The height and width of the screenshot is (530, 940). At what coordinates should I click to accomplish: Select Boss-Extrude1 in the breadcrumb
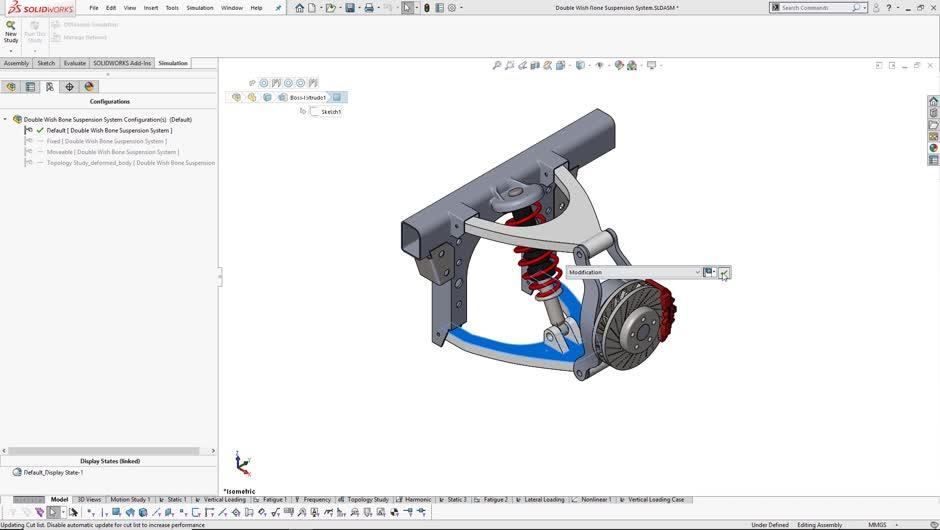[307, 98]
